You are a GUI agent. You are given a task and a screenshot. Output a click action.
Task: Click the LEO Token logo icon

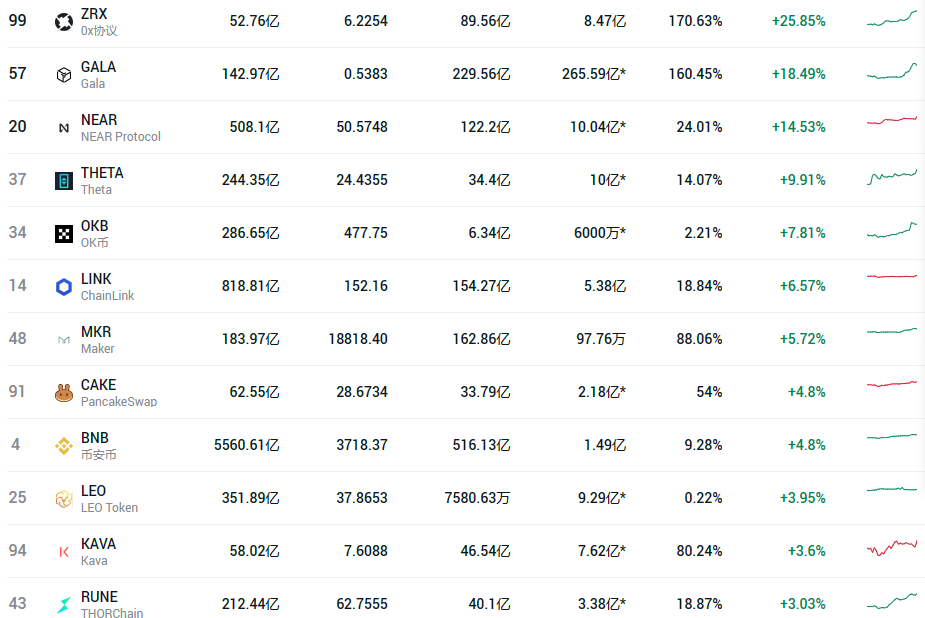(x=64, y=499)
